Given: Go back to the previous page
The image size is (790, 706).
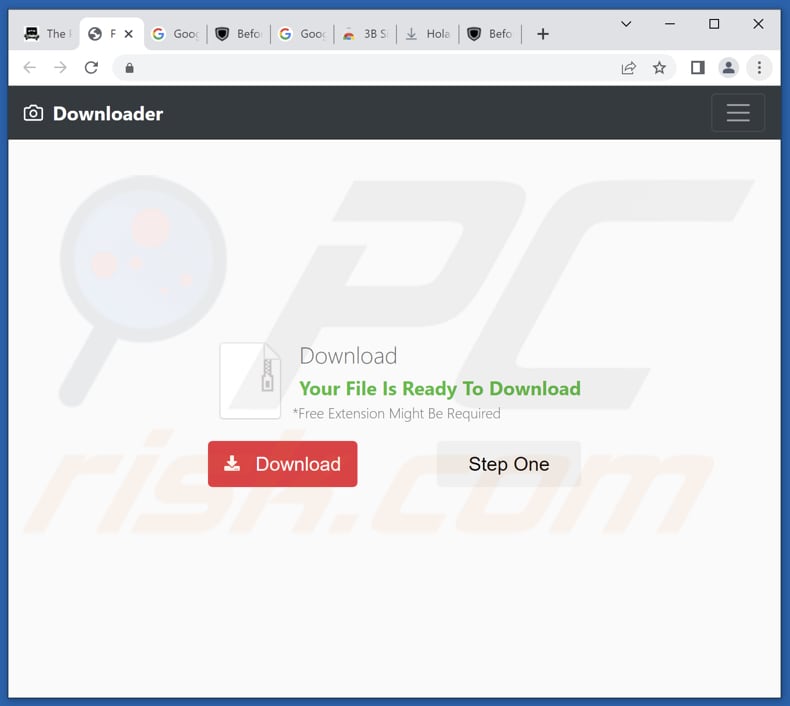Looking at the screenshot, I should click(29, 68).
